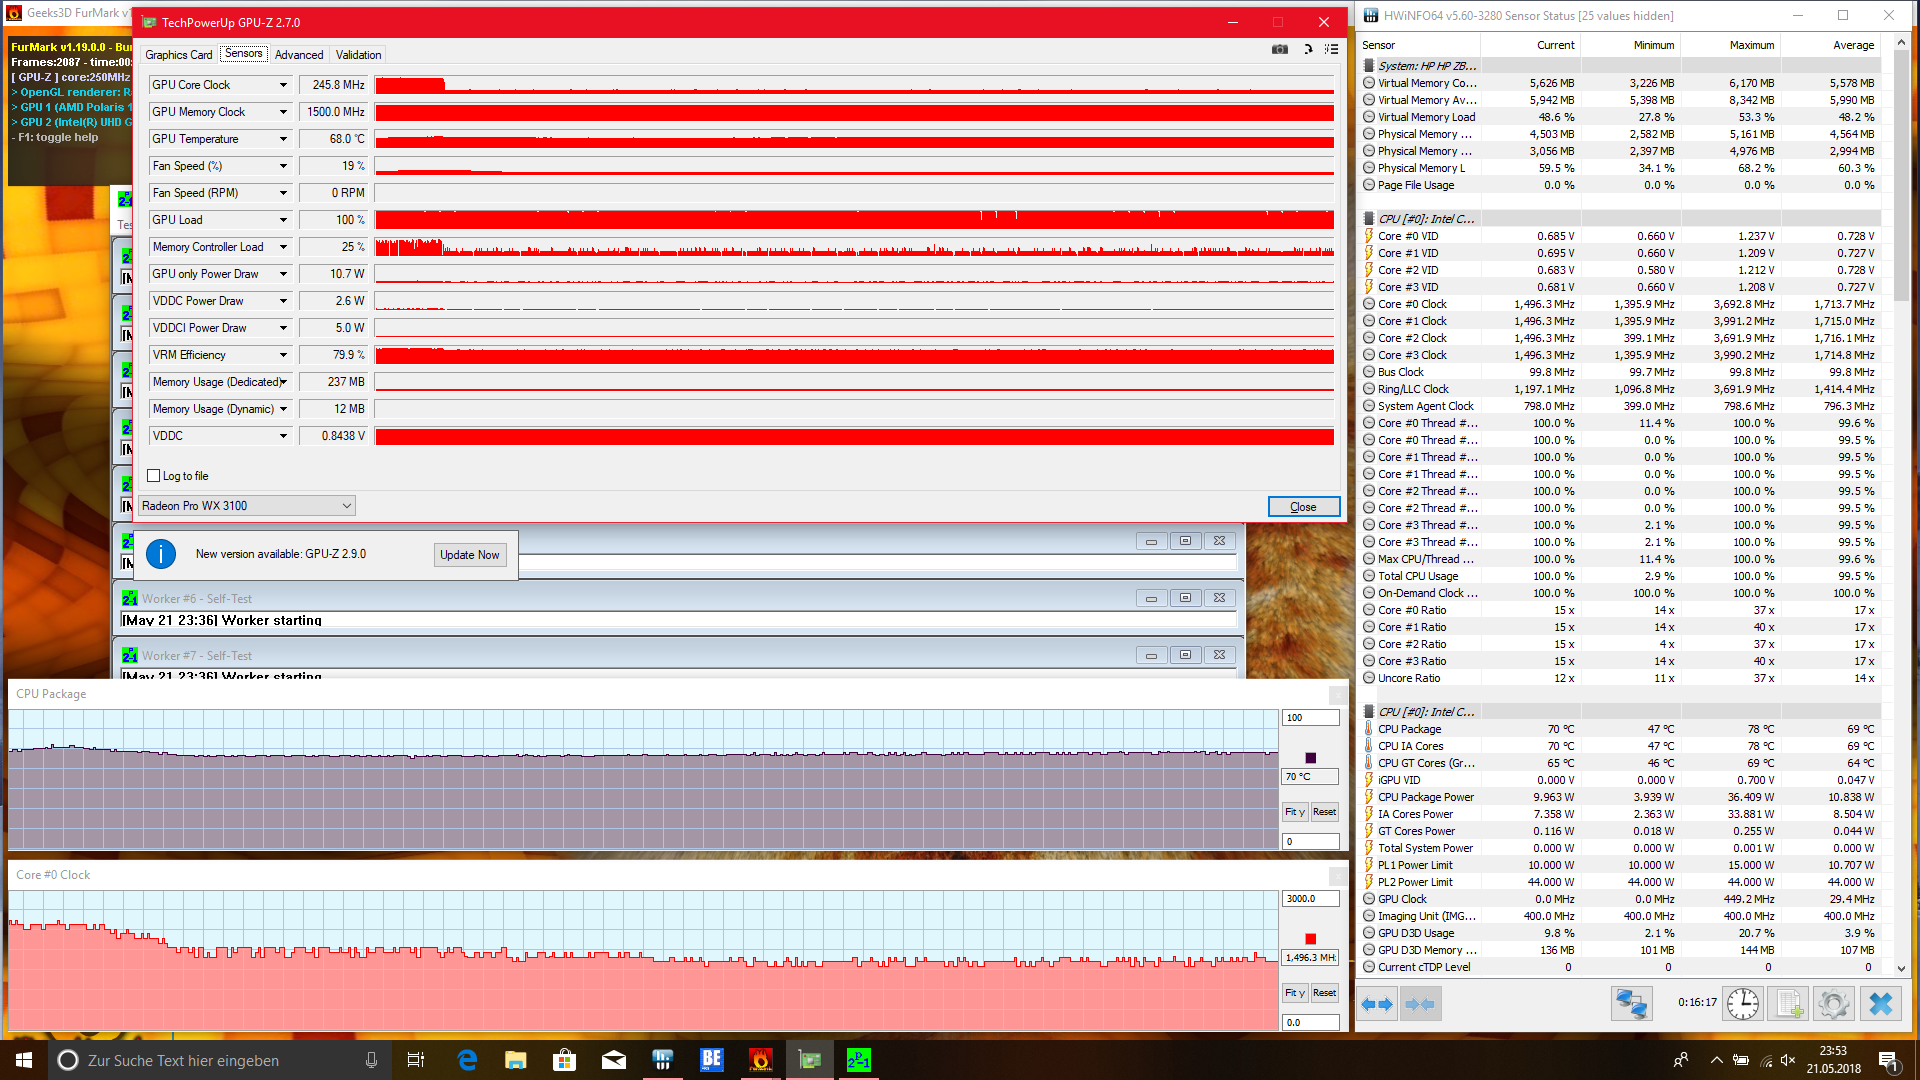Screen dimensions: 1920x1080
Task: Open the GPU Core Clock sensor dropdown
Action: (x=283, y=85)
